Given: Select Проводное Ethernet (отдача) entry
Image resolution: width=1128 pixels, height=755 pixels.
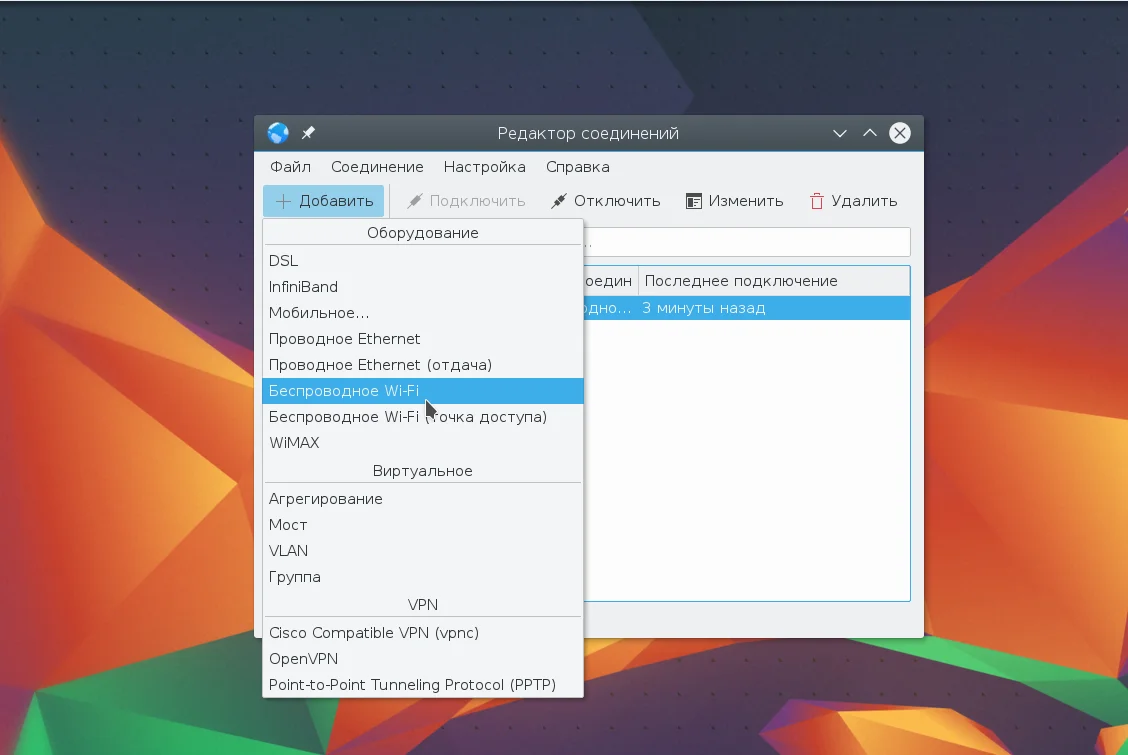Looking at the screenshot, I should click(423, 365).
